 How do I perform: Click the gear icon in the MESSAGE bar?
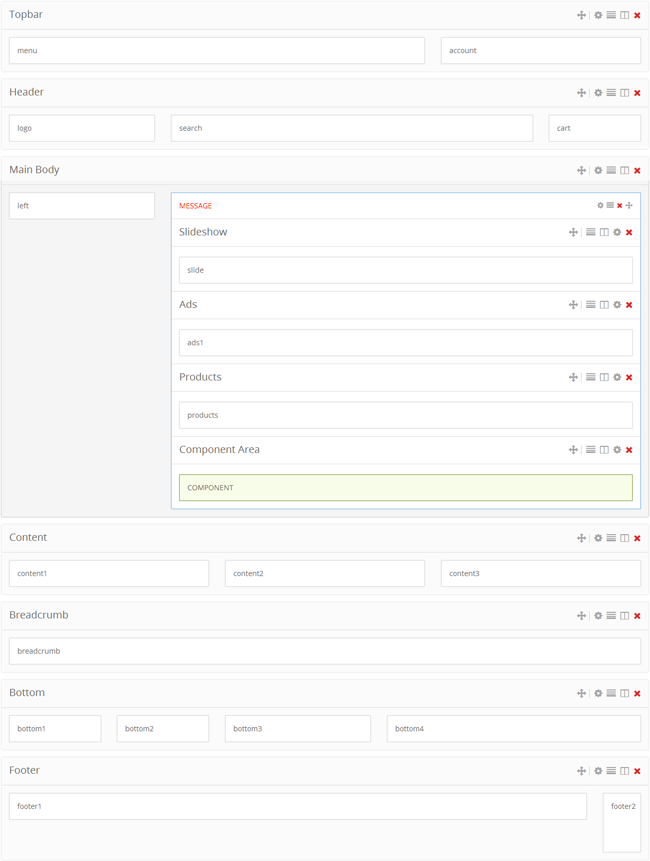(x=600, y=206)
